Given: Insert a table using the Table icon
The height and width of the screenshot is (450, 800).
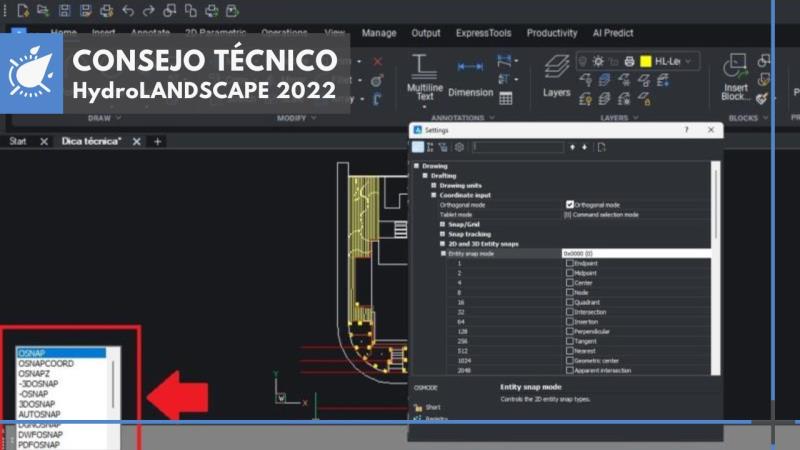Looking at the screenshot, I should point(506,98).
